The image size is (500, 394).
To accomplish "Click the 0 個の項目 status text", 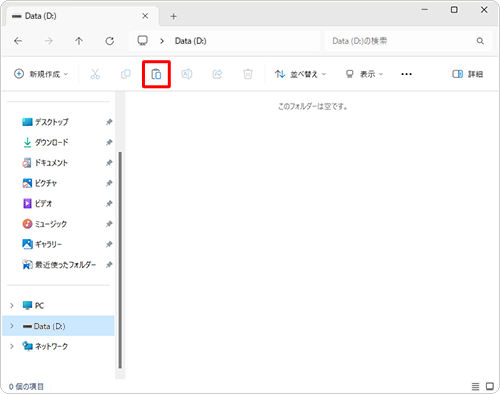I will coord(26,386).
